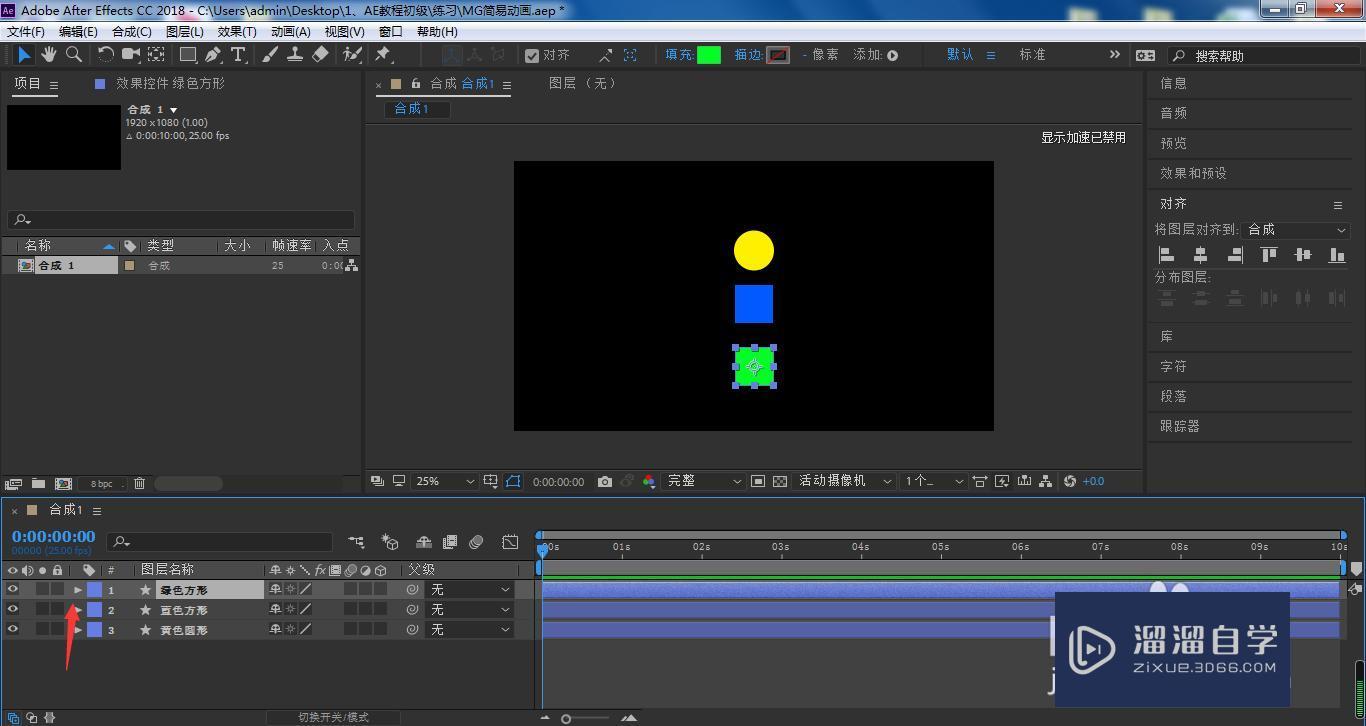This screenshot has height=726, width=1366.
Task: Align layers to horizontal center
Action: 1201,255
